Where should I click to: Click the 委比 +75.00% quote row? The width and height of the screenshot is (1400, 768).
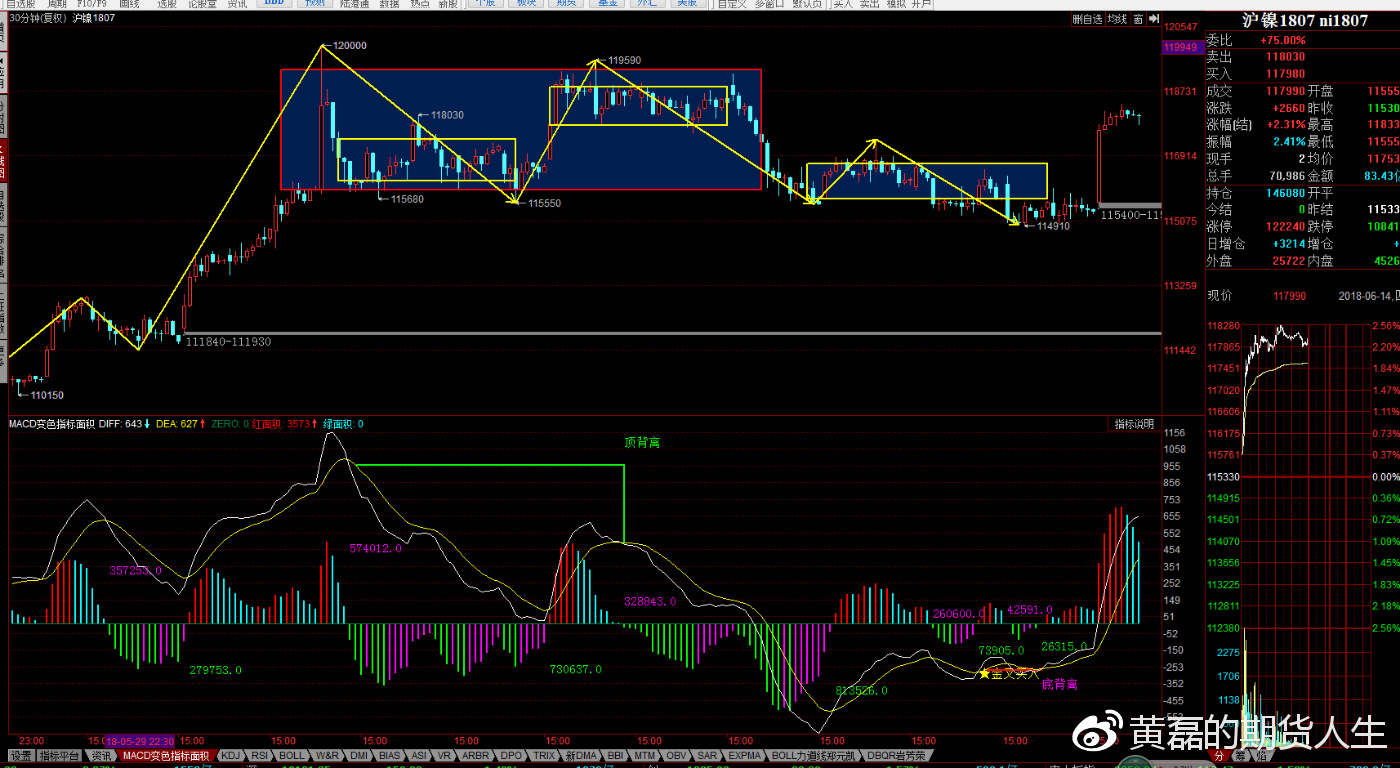tap(1302, 40)
